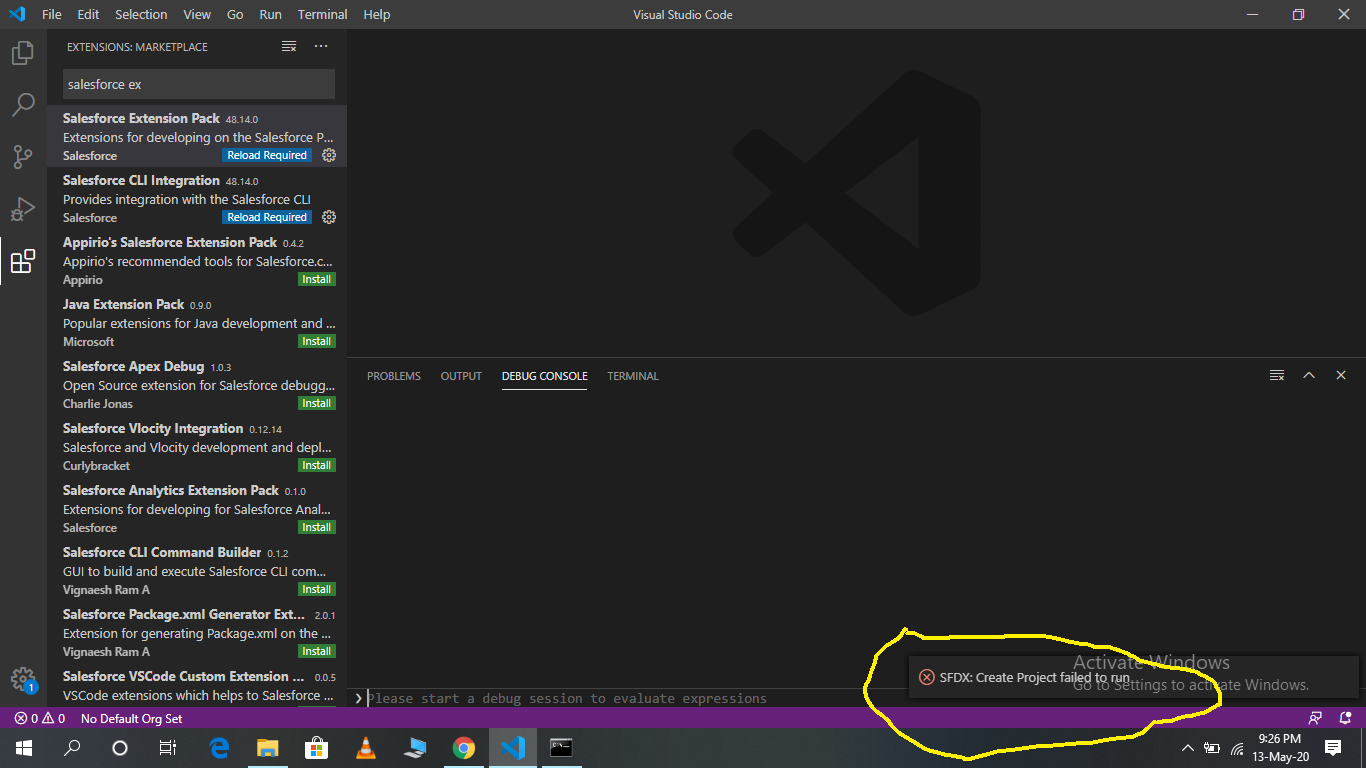
Task: Open the Explorer view in Activity Bar
Action: pos(22,52)
